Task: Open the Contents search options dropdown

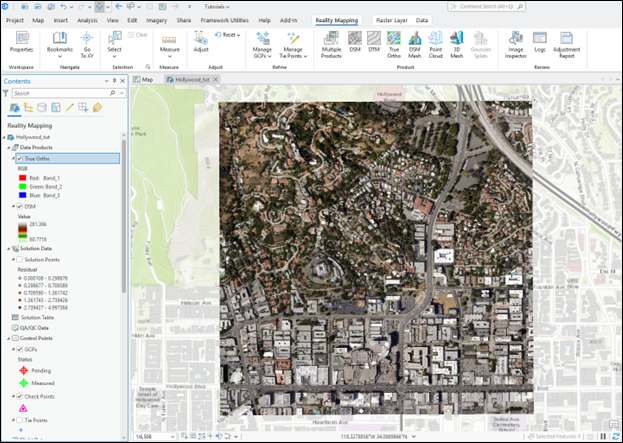Action: (122, 93)
